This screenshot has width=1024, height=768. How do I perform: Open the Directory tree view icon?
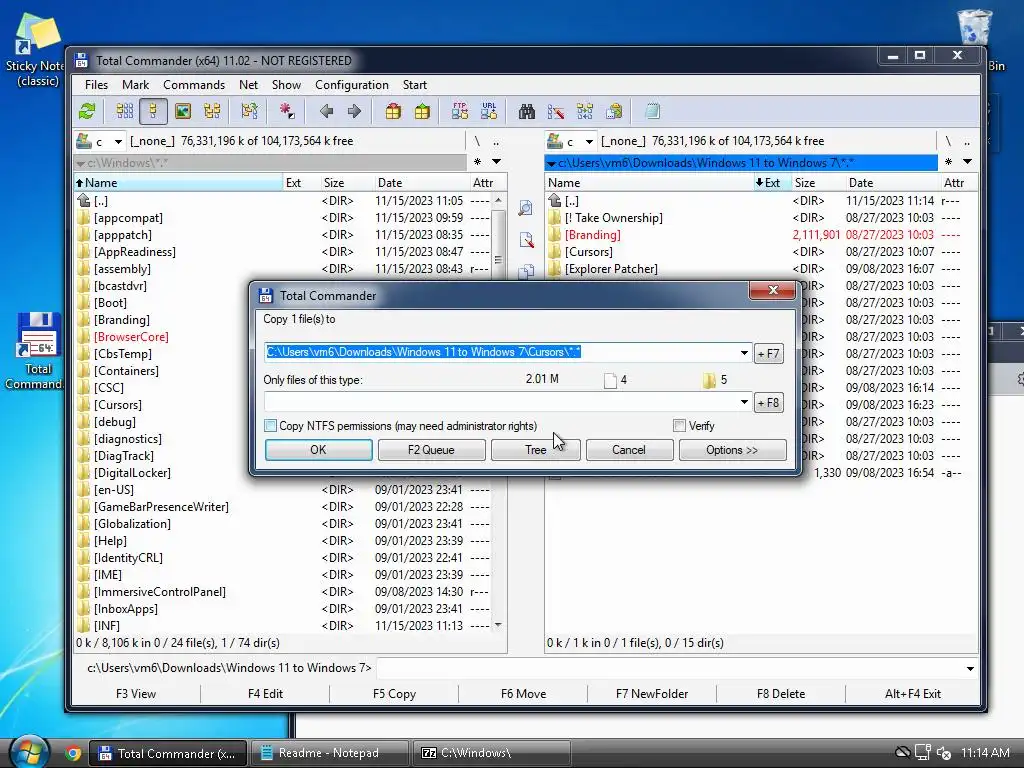tap(212, 111)
